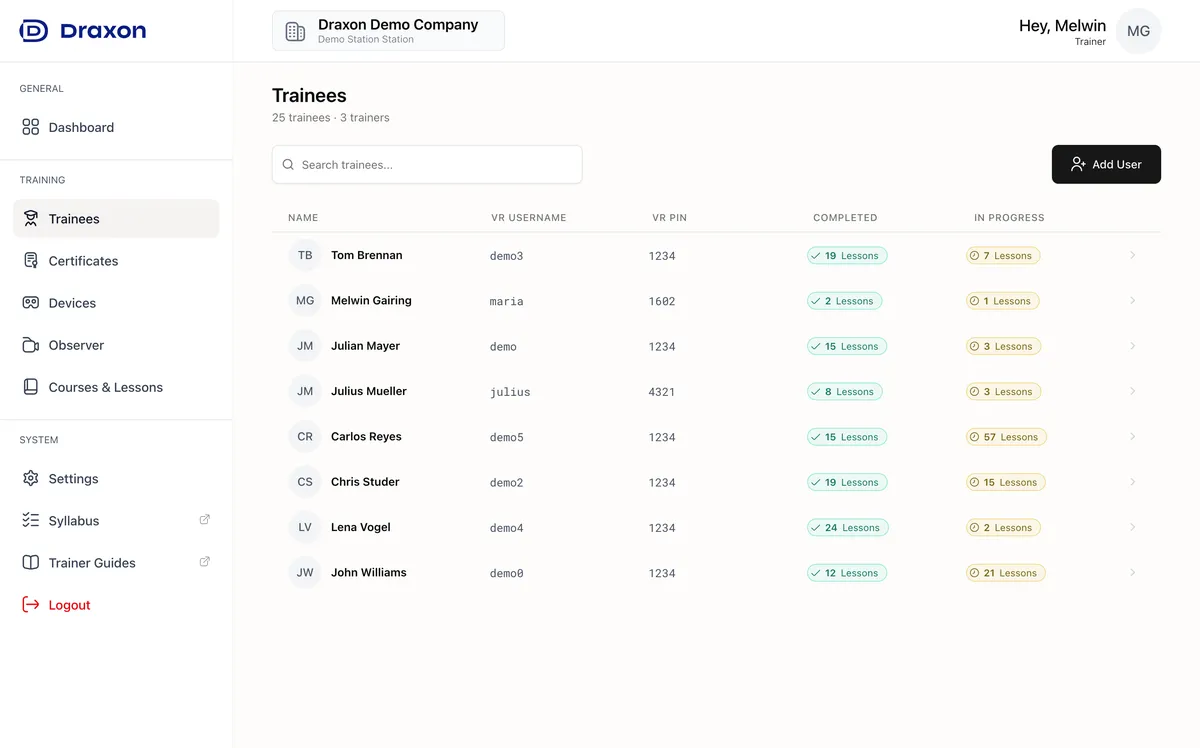Open the Syllabus external link
This screenshot has height=748, width=1200.
(x=116, y=521)
